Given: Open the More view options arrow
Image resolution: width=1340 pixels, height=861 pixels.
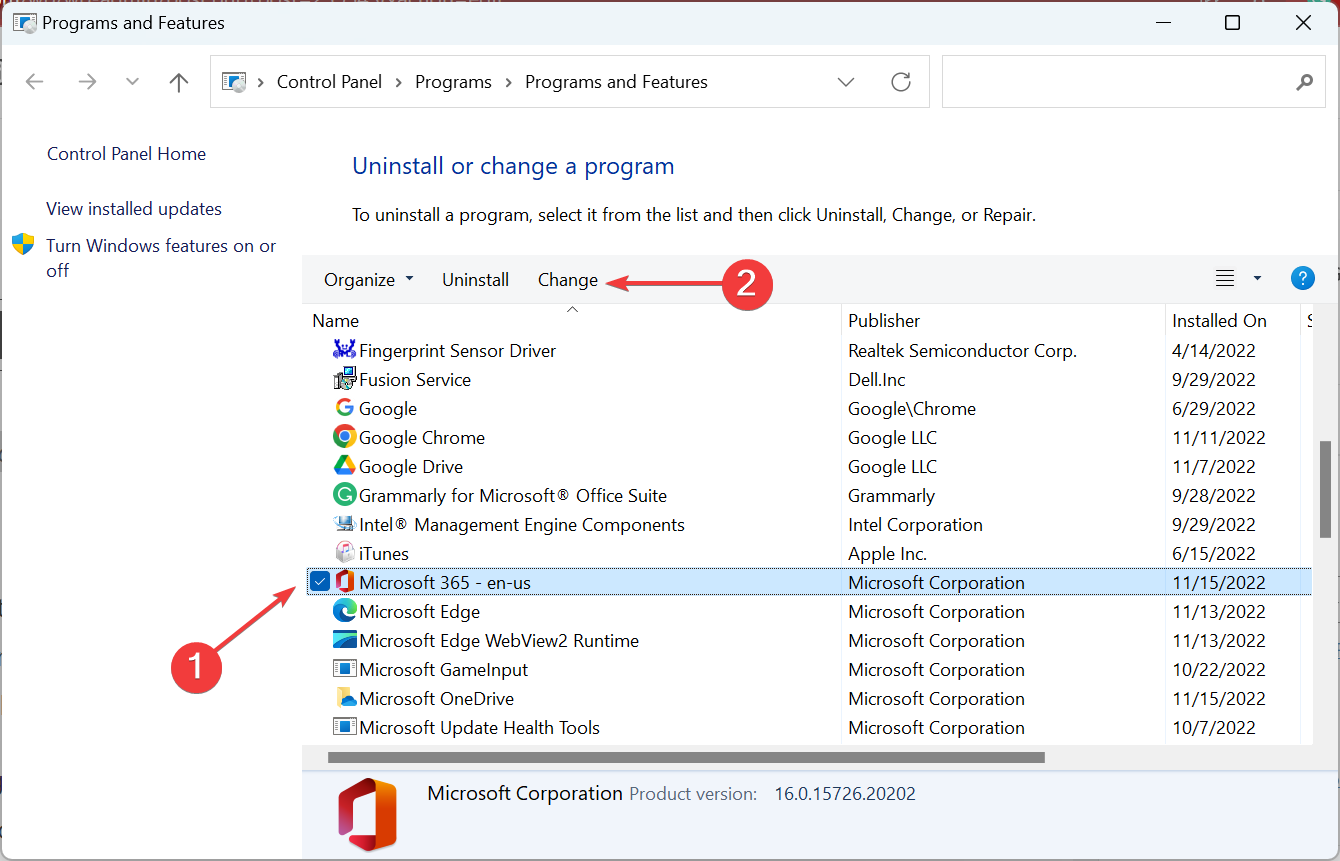Looking at the screenshot, I should pyautogui.click(x=1257, y=279).
